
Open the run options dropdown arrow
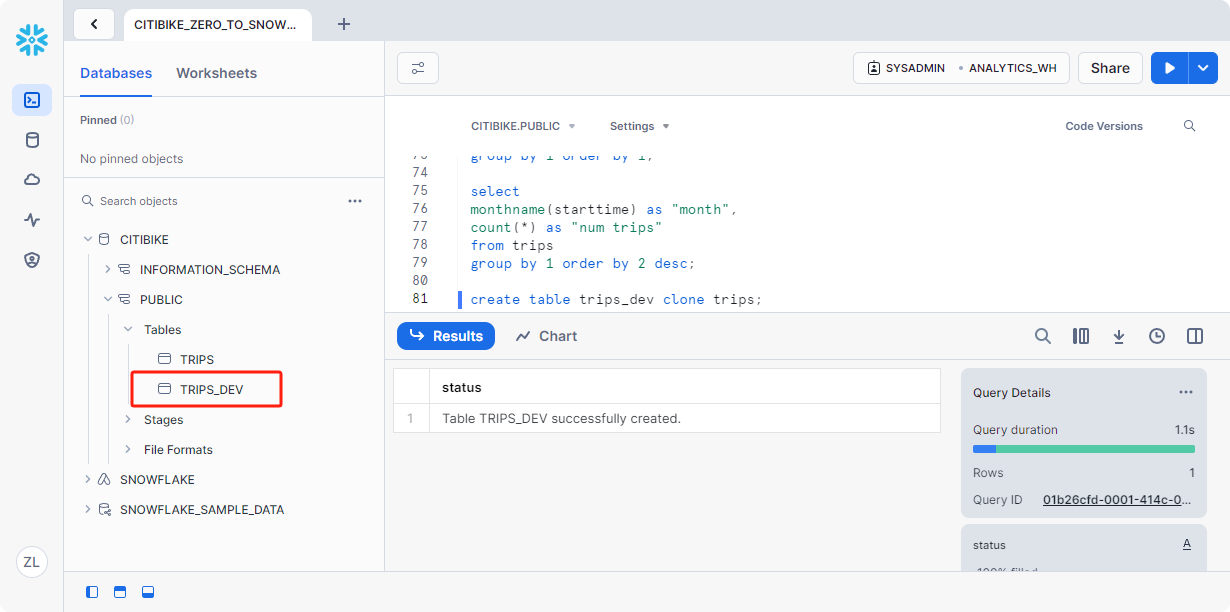1203,68
